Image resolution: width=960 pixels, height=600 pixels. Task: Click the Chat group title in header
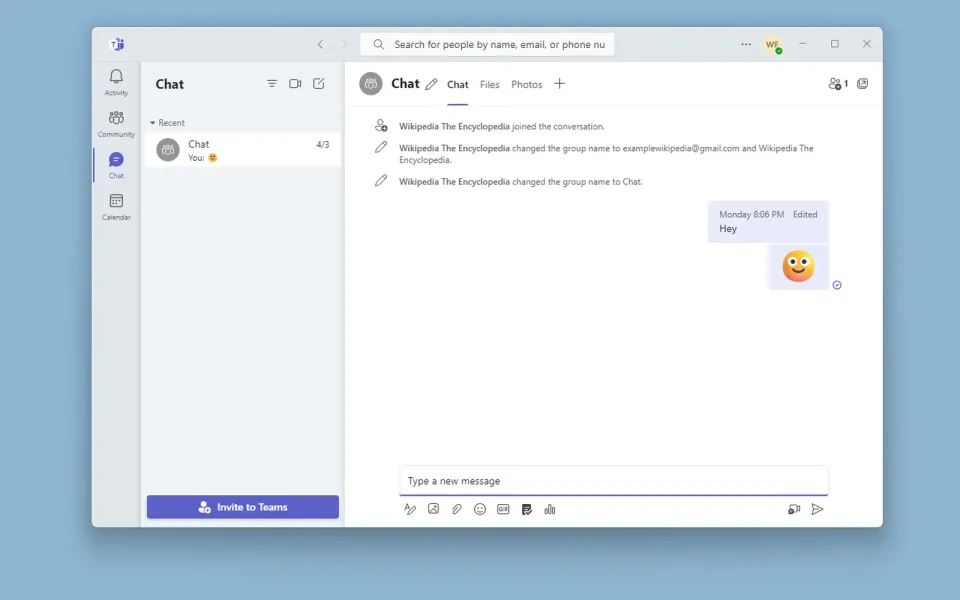[405, 84]
